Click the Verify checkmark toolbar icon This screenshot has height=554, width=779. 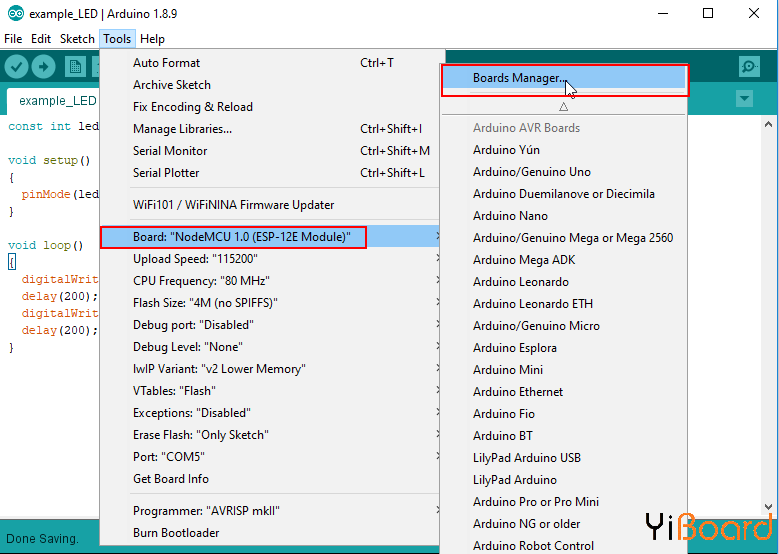point(16,67)
